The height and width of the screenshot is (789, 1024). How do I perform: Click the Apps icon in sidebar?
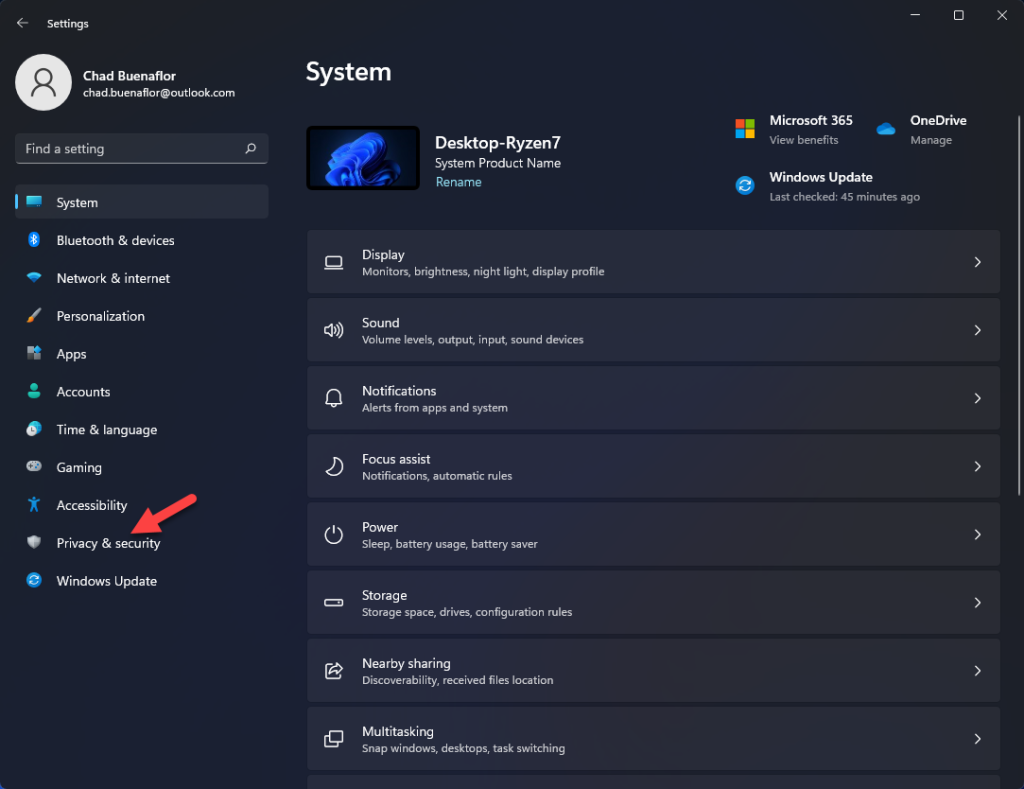point(34,353)
